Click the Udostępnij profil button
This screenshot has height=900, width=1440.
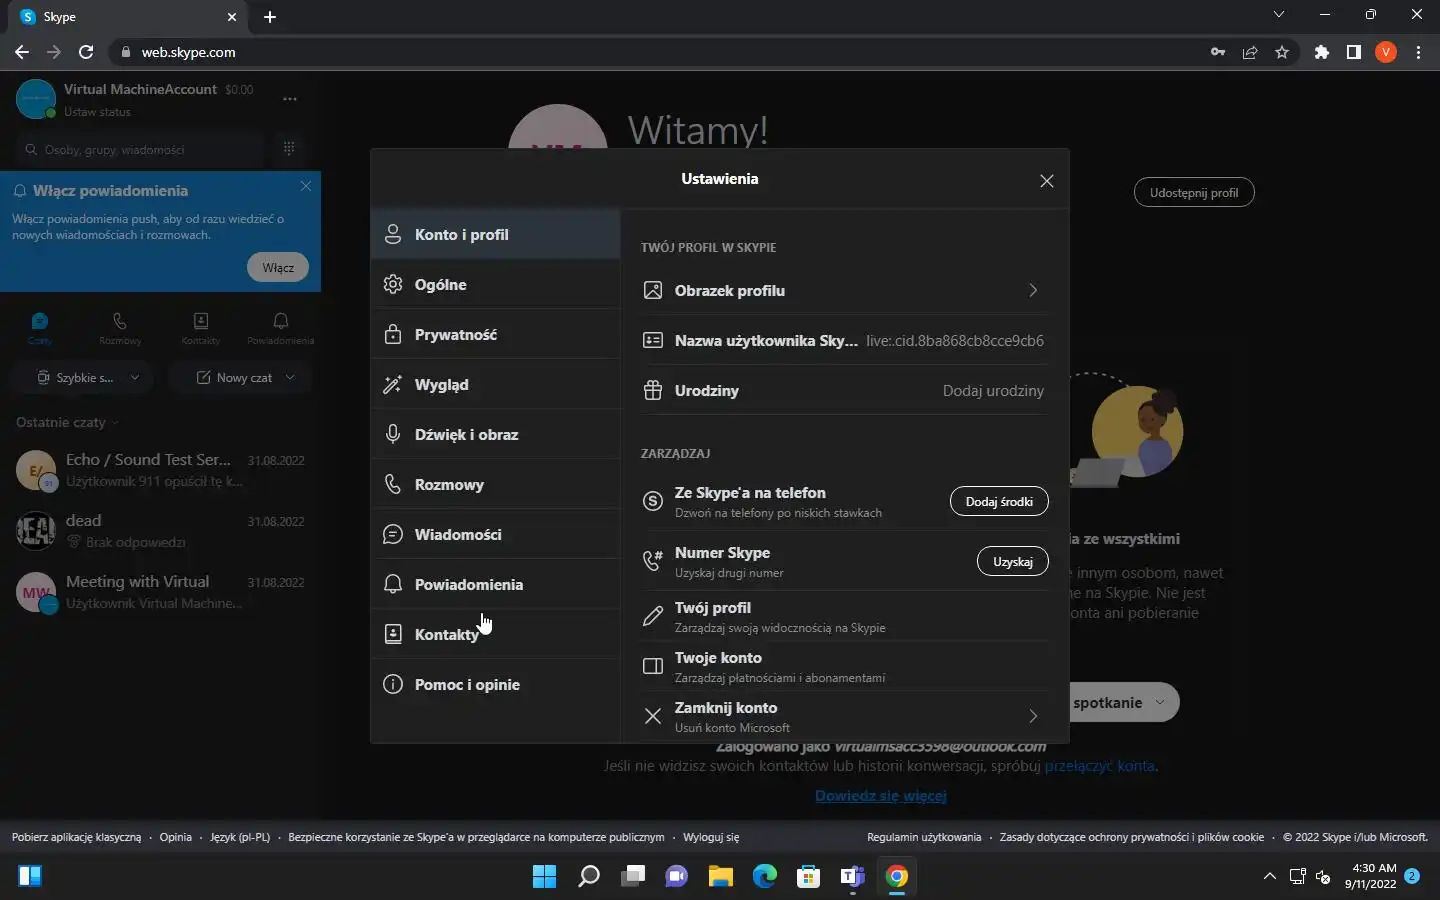coord(1194,192)
